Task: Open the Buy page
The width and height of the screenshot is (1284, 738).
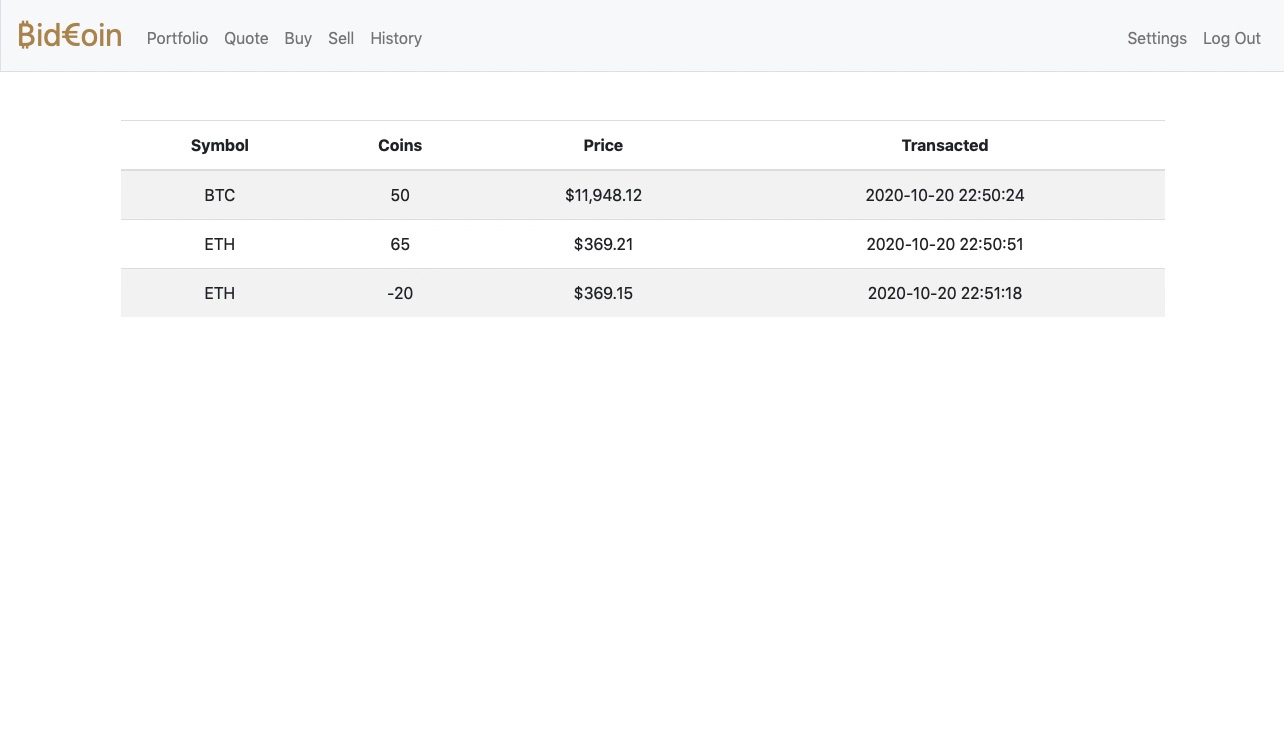Action: 298,38
